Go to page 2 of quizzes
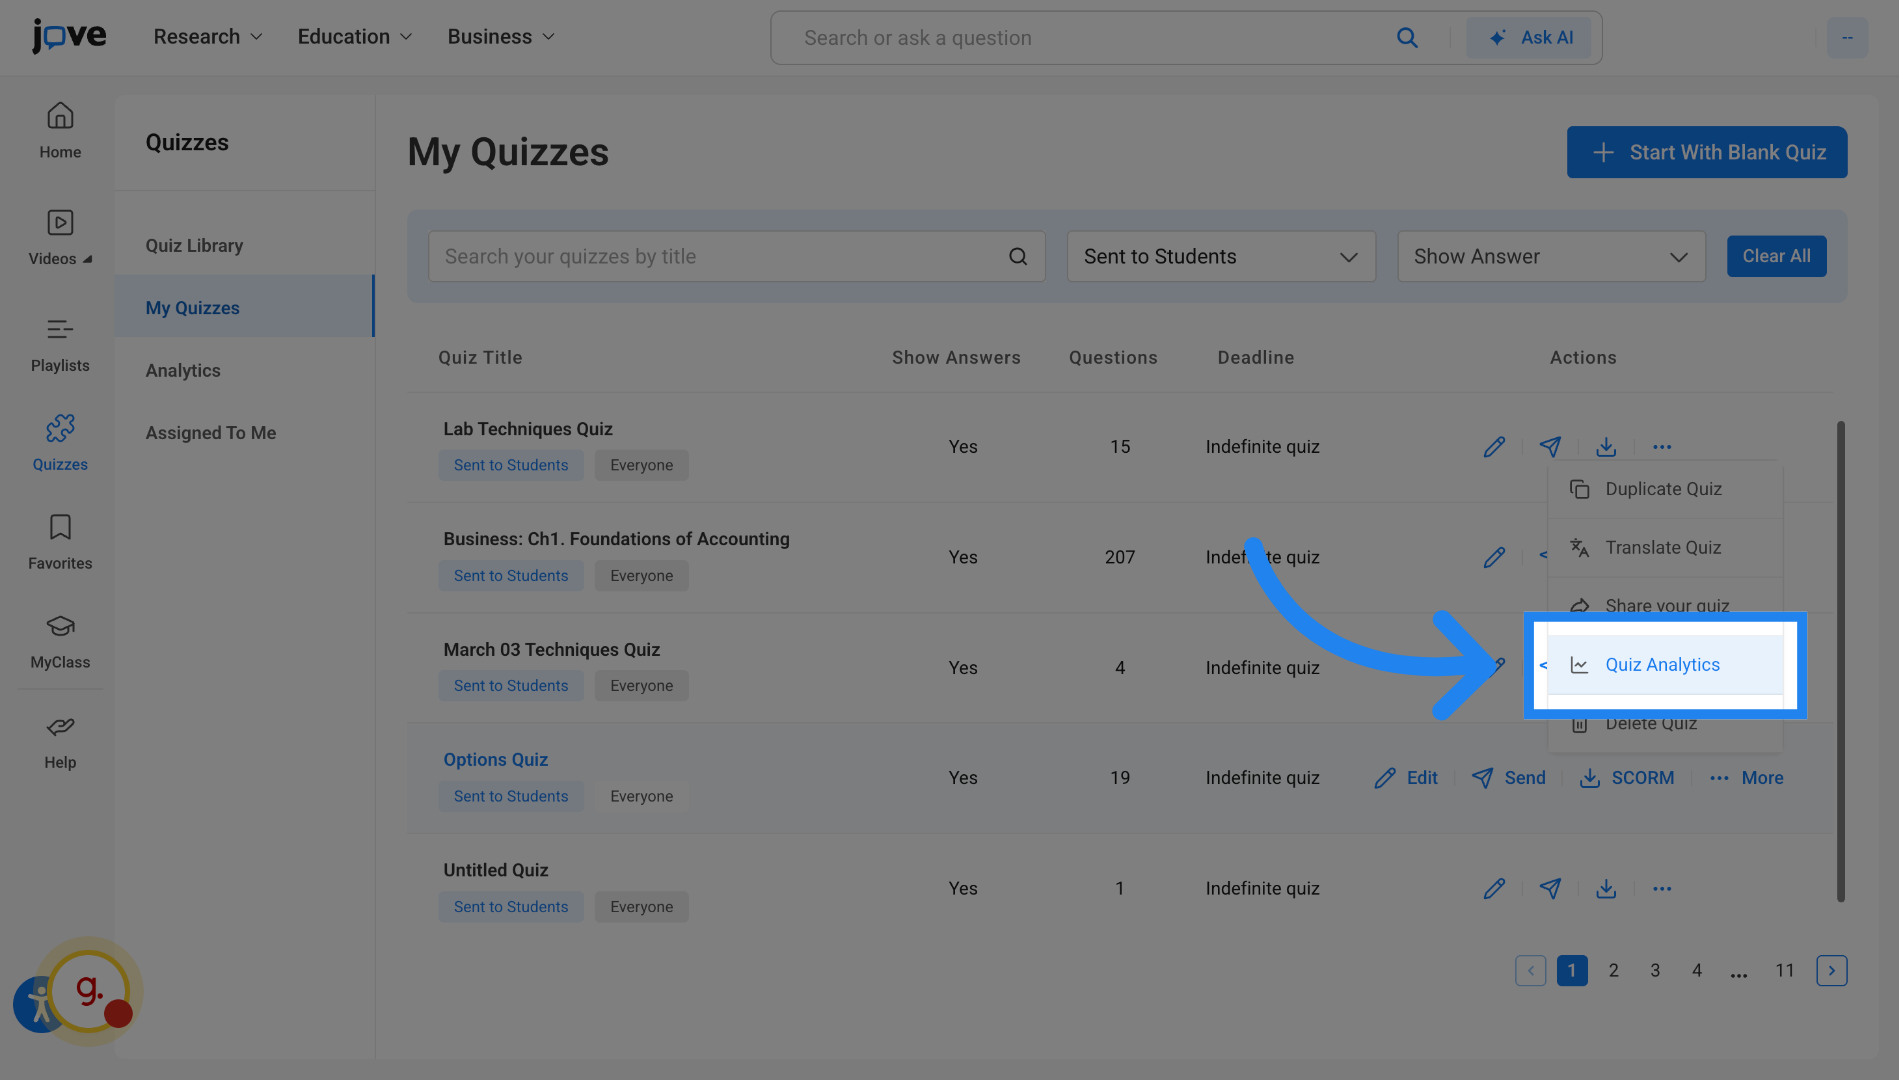 click(x=1613, y=970)
